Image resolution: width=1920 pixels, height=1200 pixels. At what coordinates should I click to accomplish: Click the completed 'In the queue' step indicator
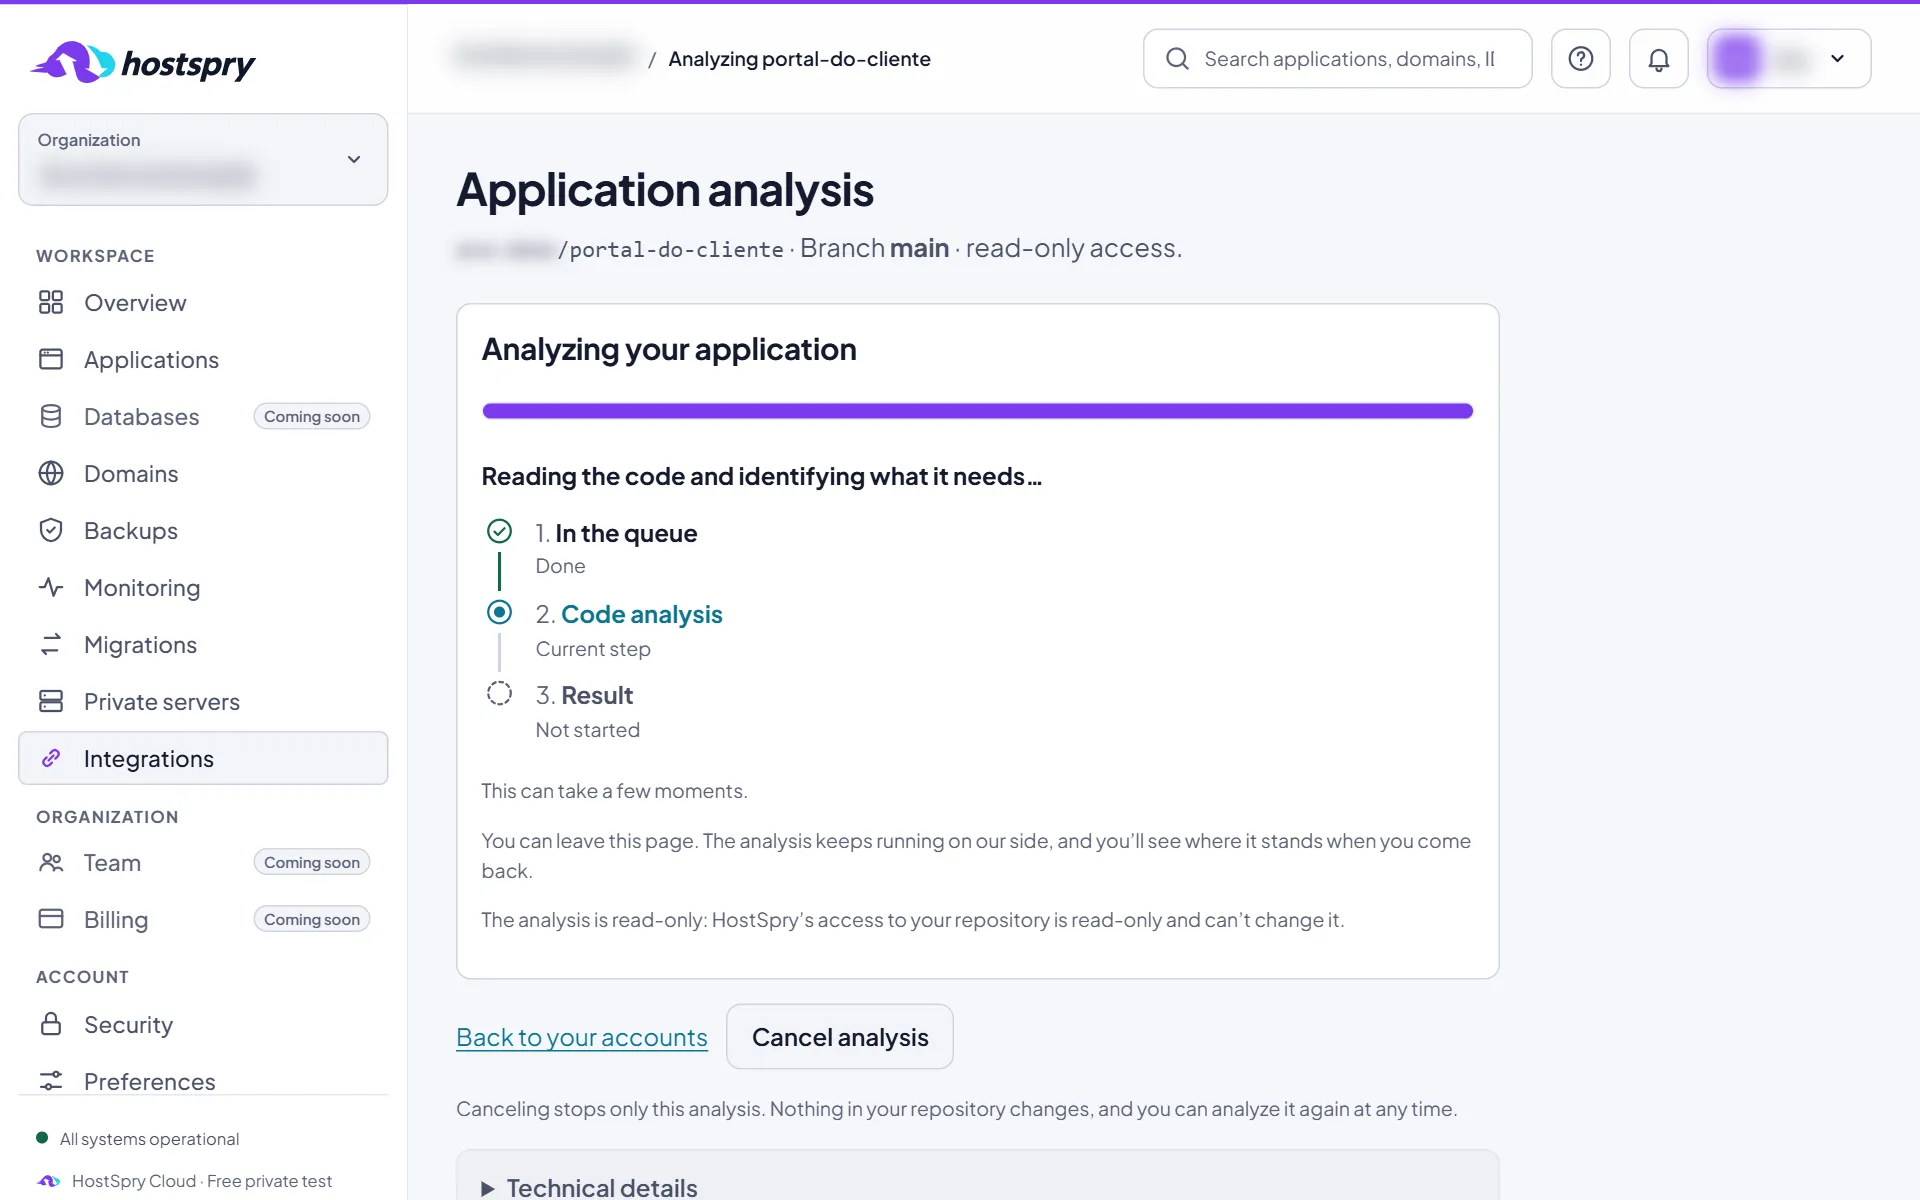click(499, 531)
